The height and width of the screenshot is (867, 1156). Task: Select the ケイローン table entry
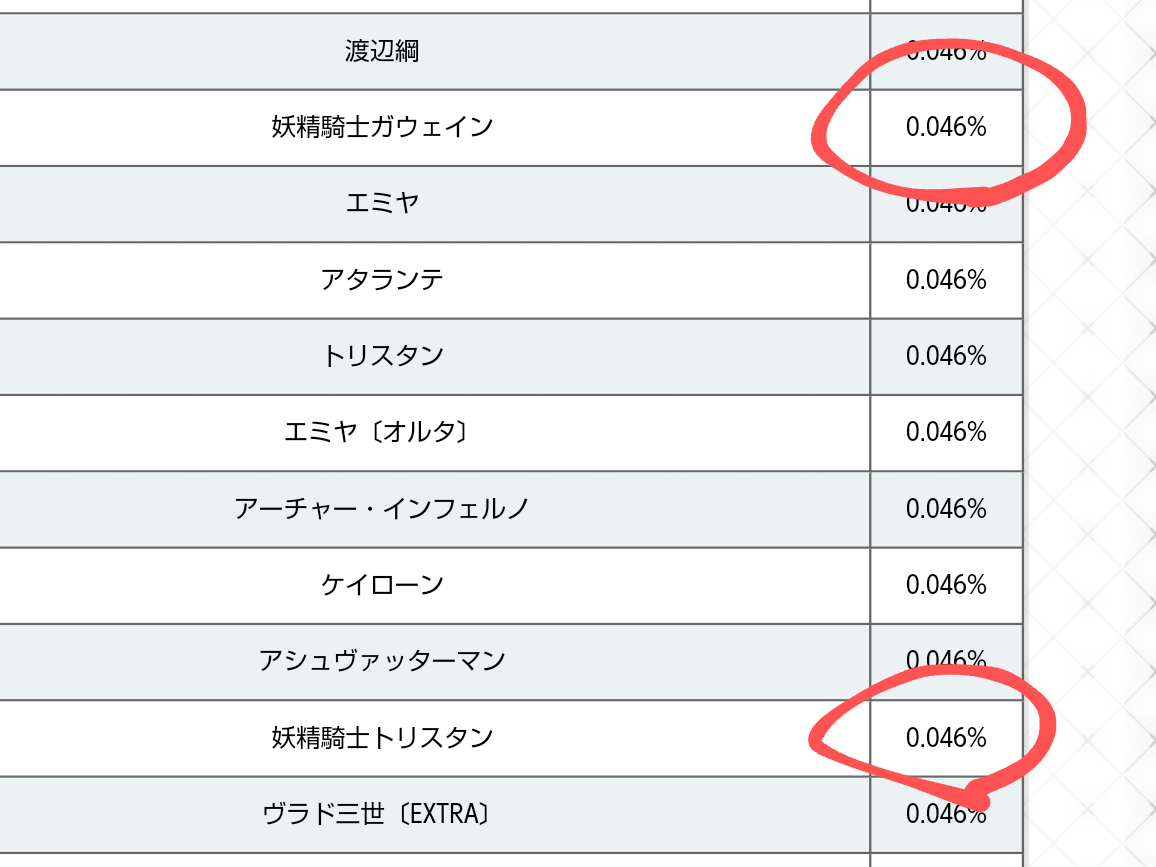tap(382, 584)
